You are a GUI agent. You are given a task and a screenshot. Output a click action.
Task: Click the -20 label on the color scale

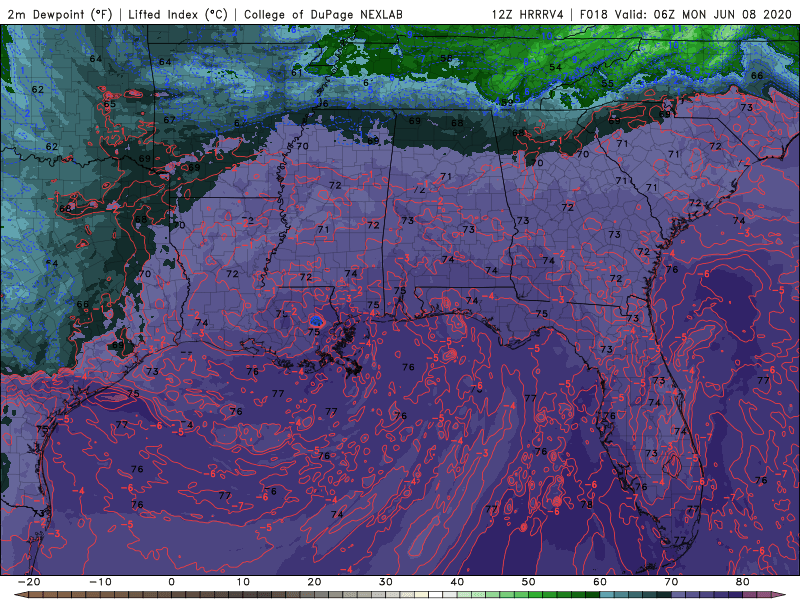coord(29,582)
